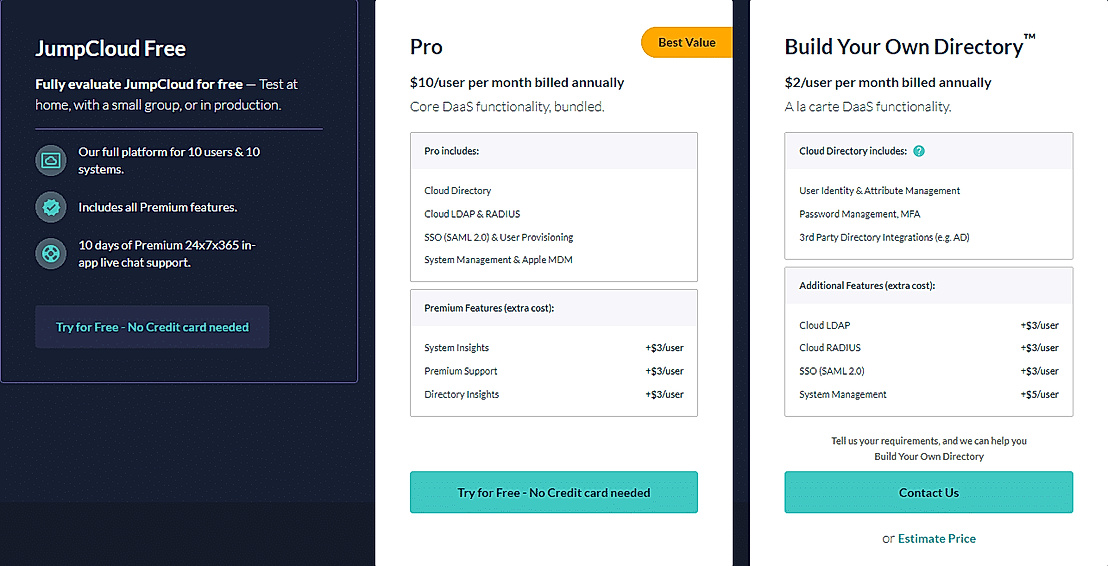The height and width of the screenshot is (566, 1108).
Task: Click the lifebuoy support icon for live chat
Action: point(50,253)
